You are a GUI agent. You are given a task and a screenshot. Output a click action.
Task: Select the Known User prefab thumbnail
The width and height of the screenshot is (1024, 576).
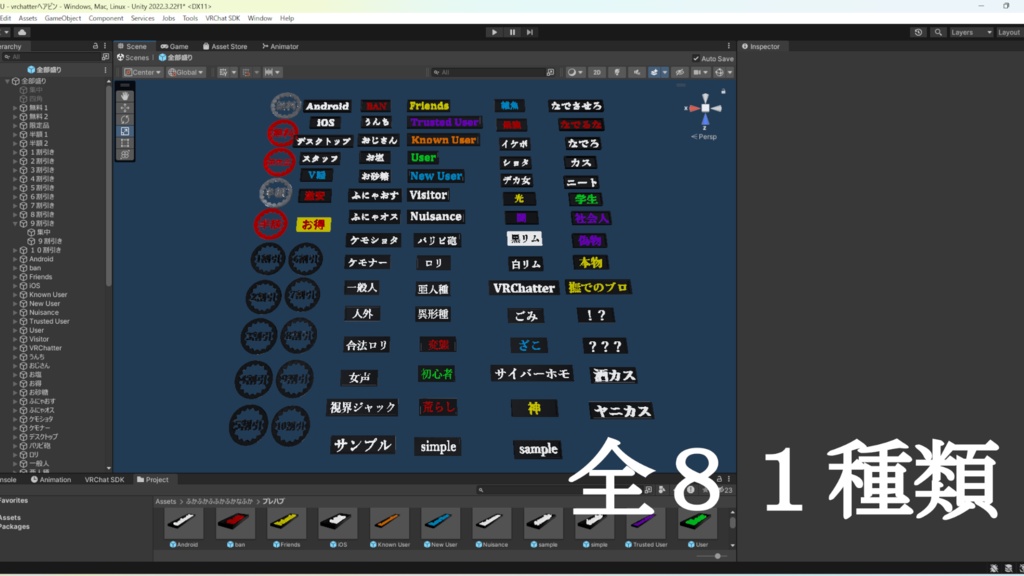(389, 522)
